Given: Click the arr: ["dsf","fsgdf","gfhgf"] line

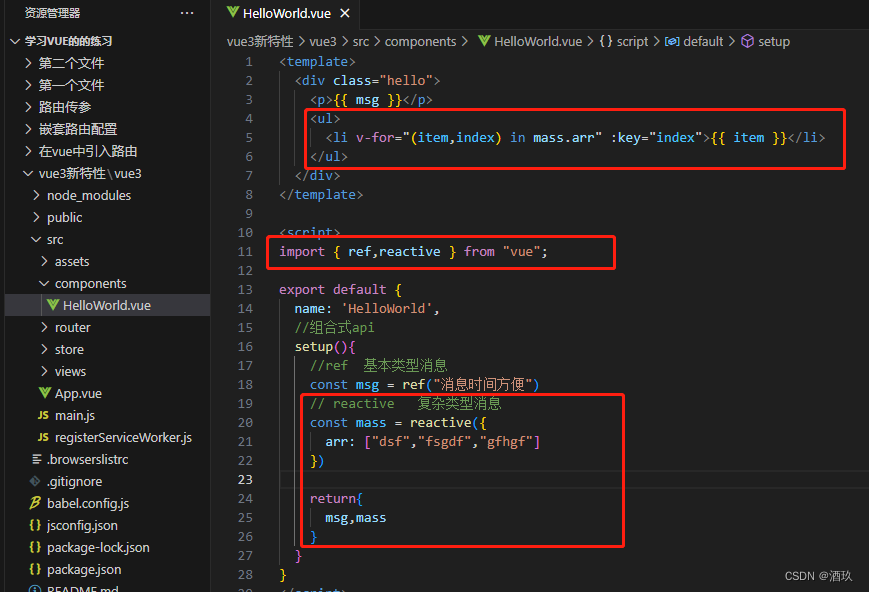Looking at the screenshot, I should (432, 442).
